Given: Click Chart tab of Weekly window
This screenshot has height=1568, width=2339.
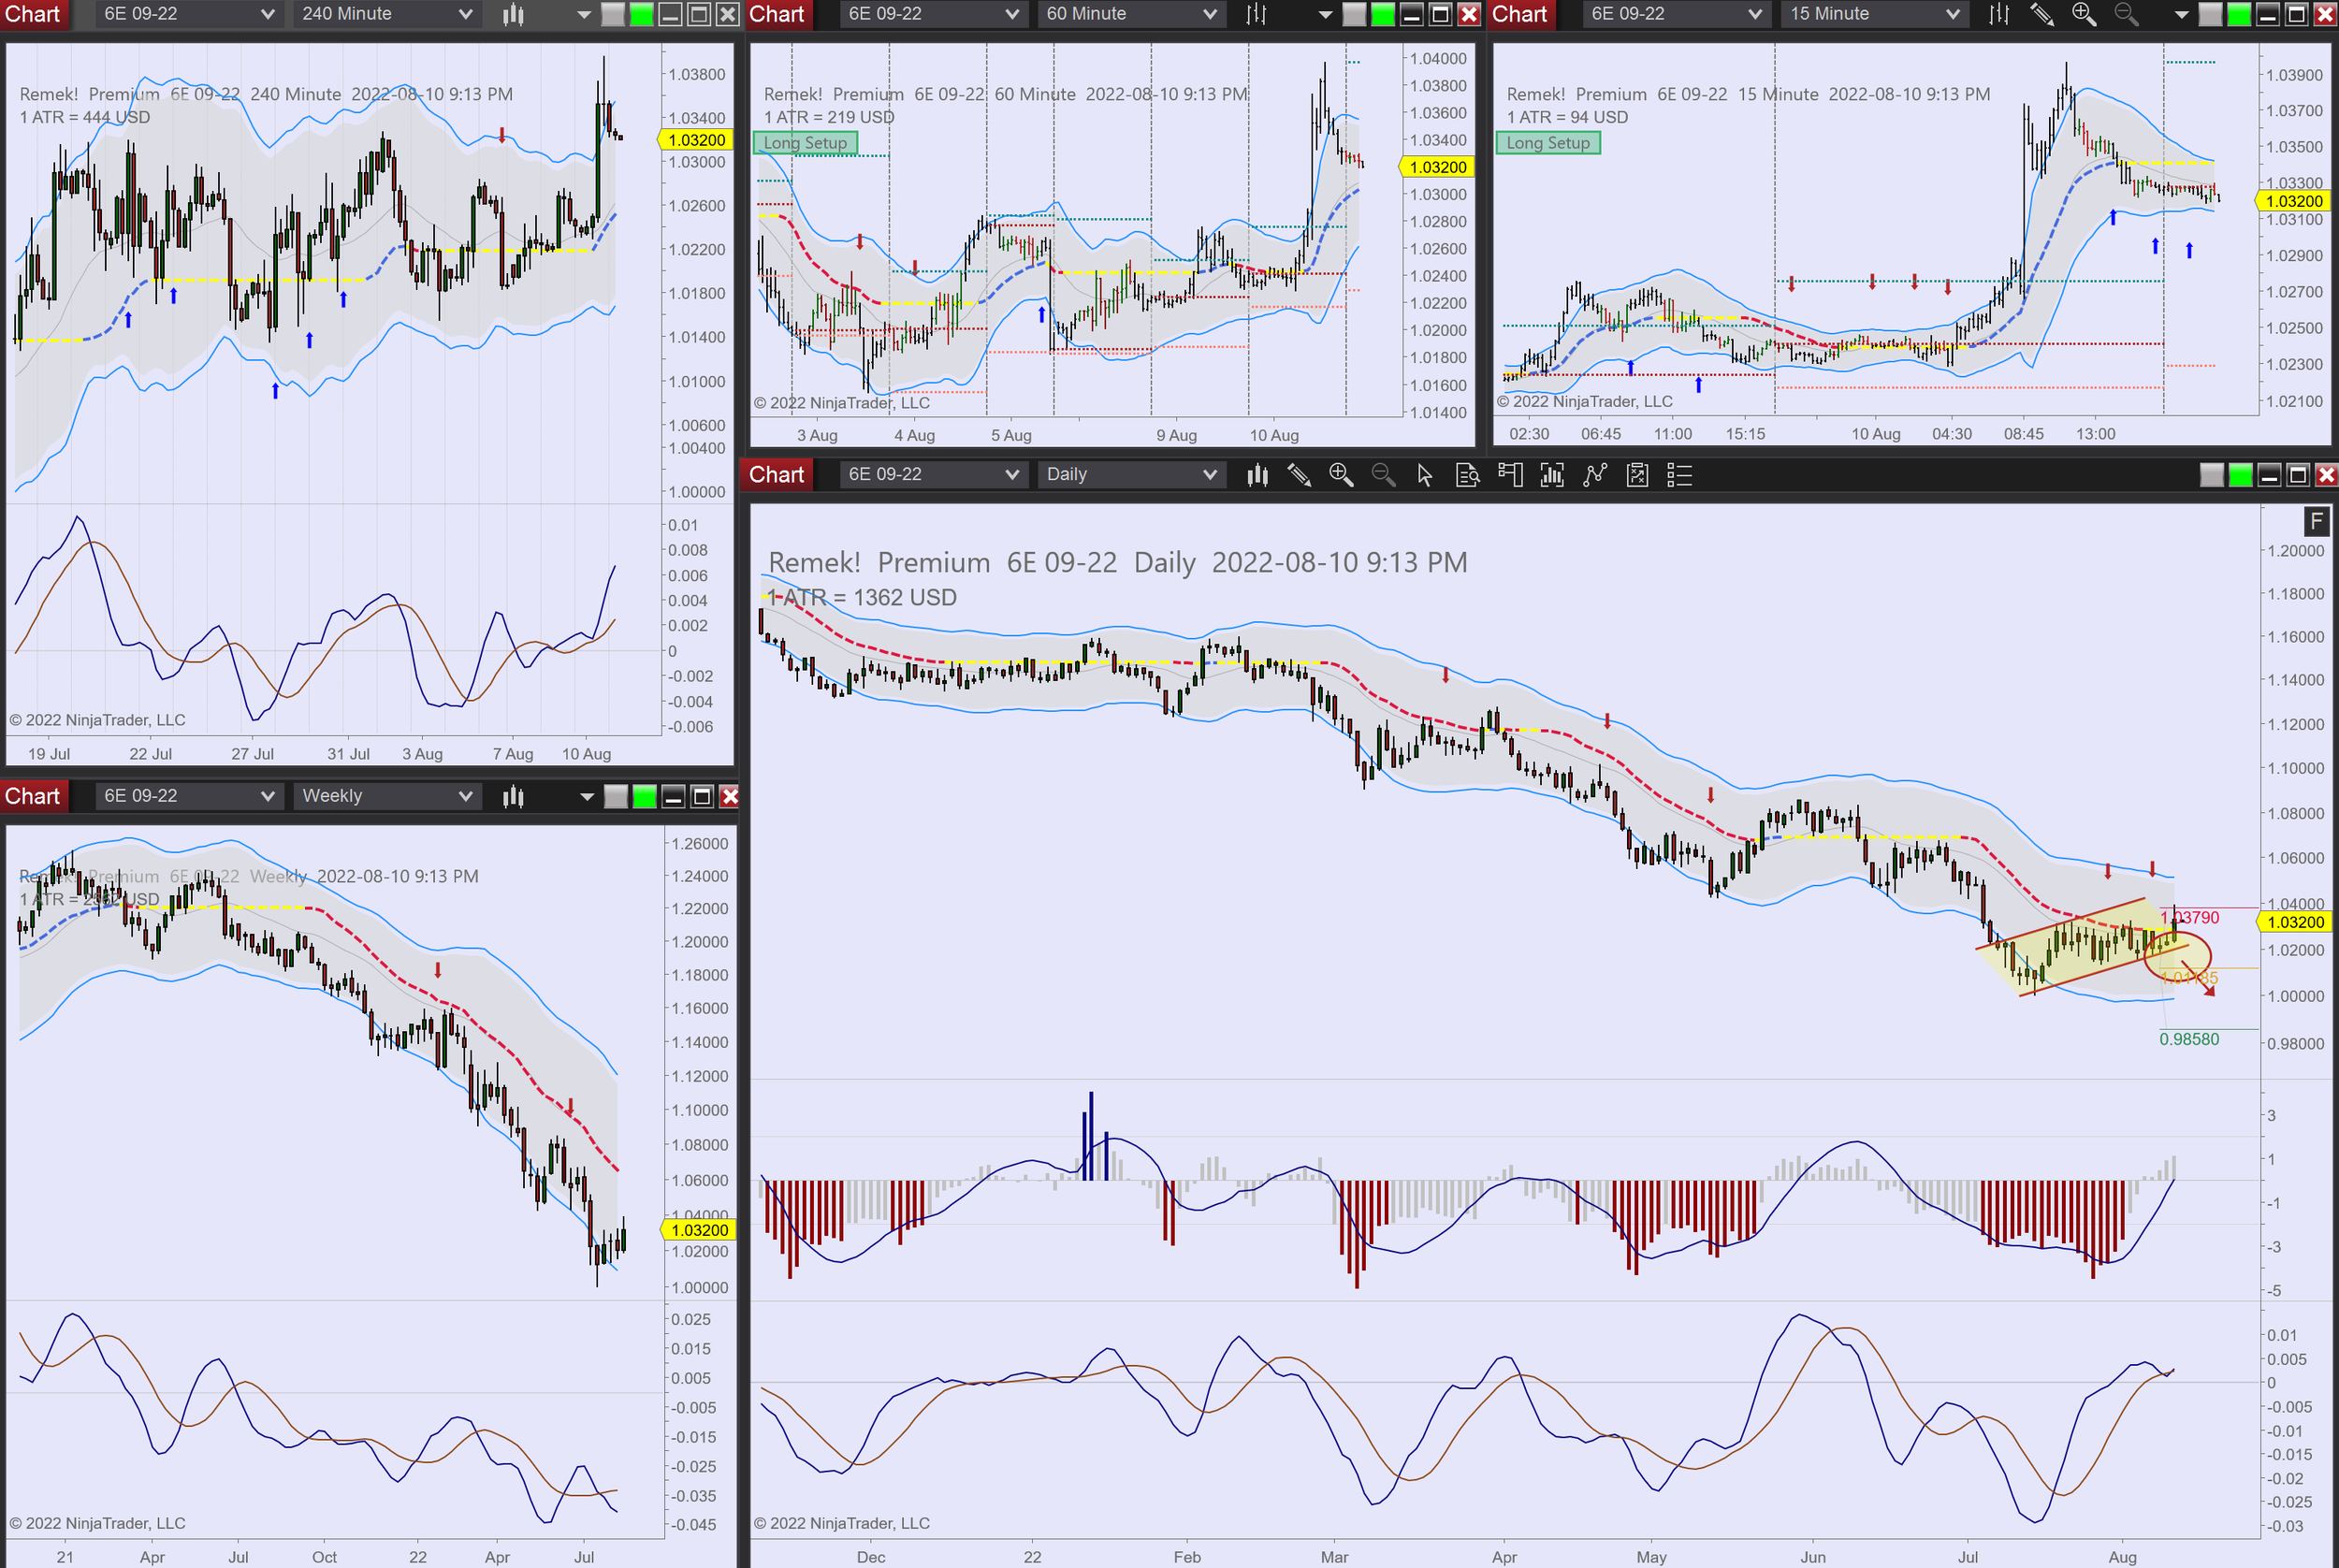Looking at the screenshot, I should [33, 796].
